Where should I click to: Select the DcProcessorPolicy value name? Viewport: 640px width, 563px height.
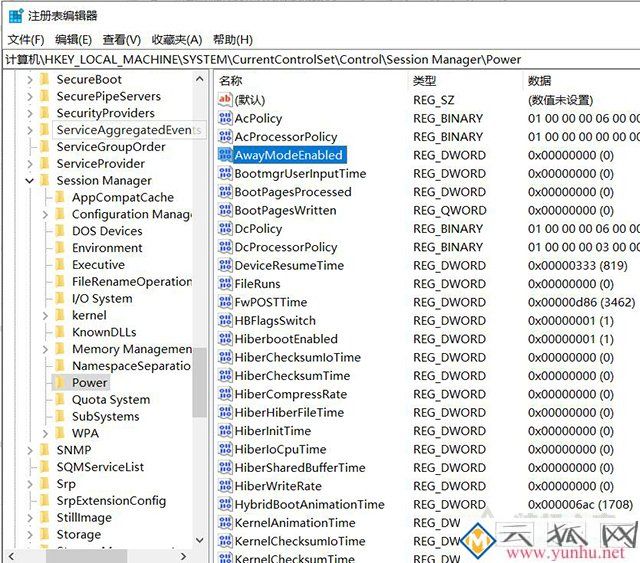[x=286, y=247]
